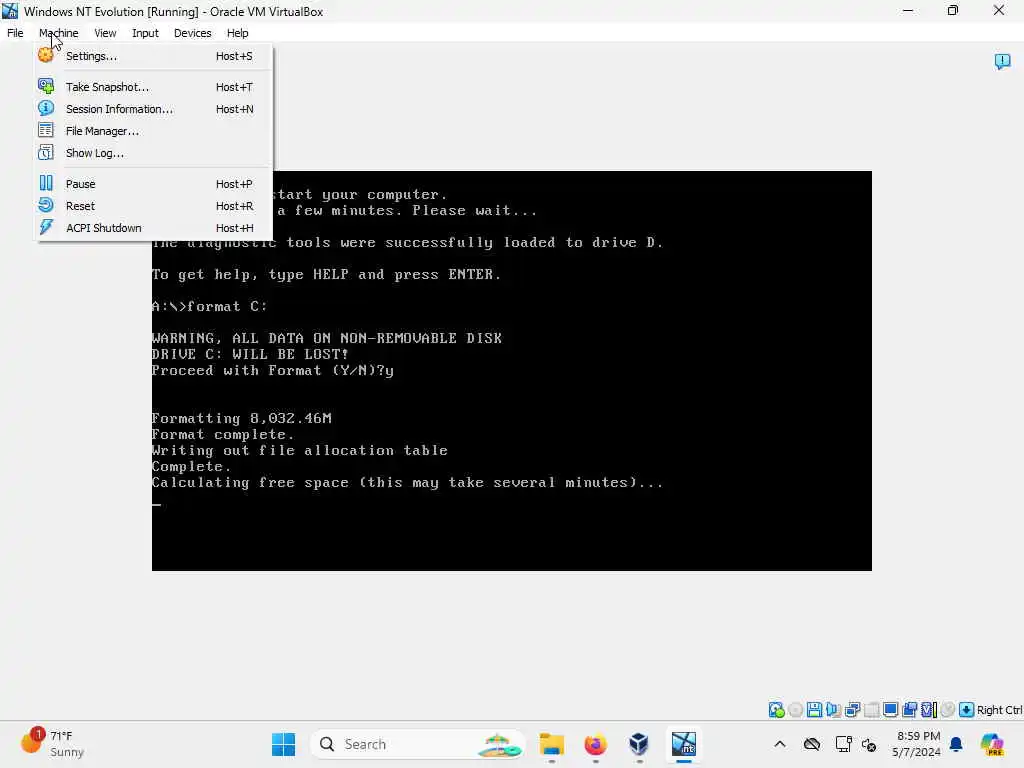Open the notifications bell icon
Image resolution: width=1024 pixels, height=768 pixels.
(x=956, y=744)
